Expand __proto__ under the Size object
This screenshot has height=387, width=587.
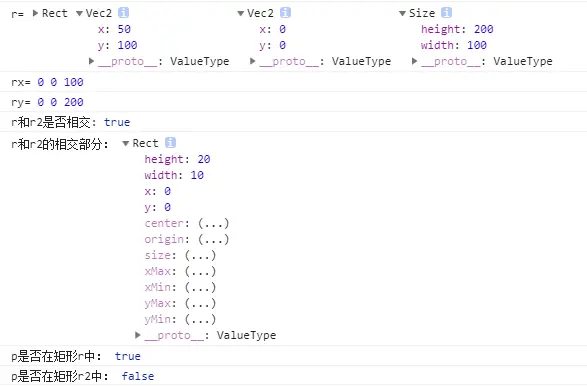pyautogui.click(x=414, y=61)
